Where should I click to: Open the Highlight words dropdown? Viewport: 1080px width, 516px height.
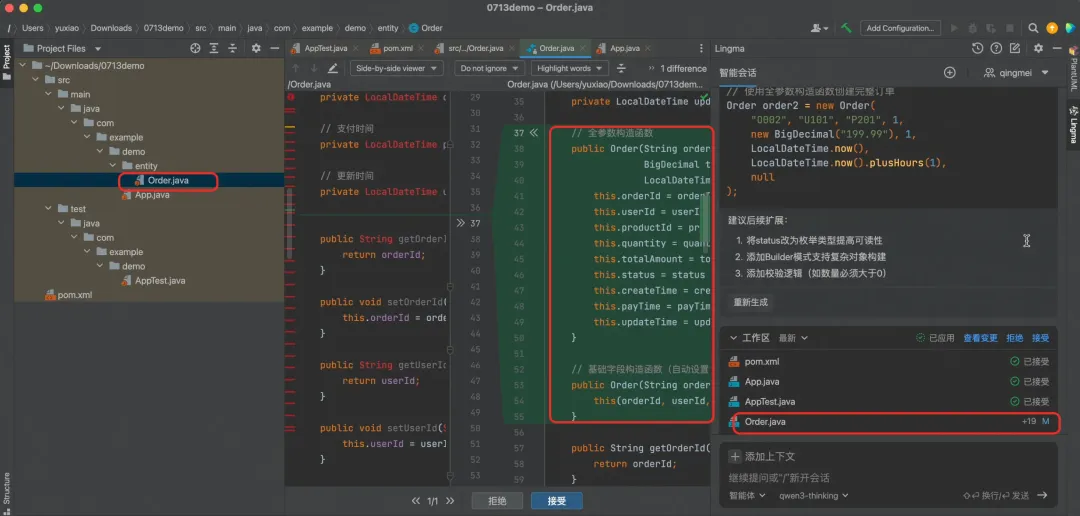click(570, 68)
